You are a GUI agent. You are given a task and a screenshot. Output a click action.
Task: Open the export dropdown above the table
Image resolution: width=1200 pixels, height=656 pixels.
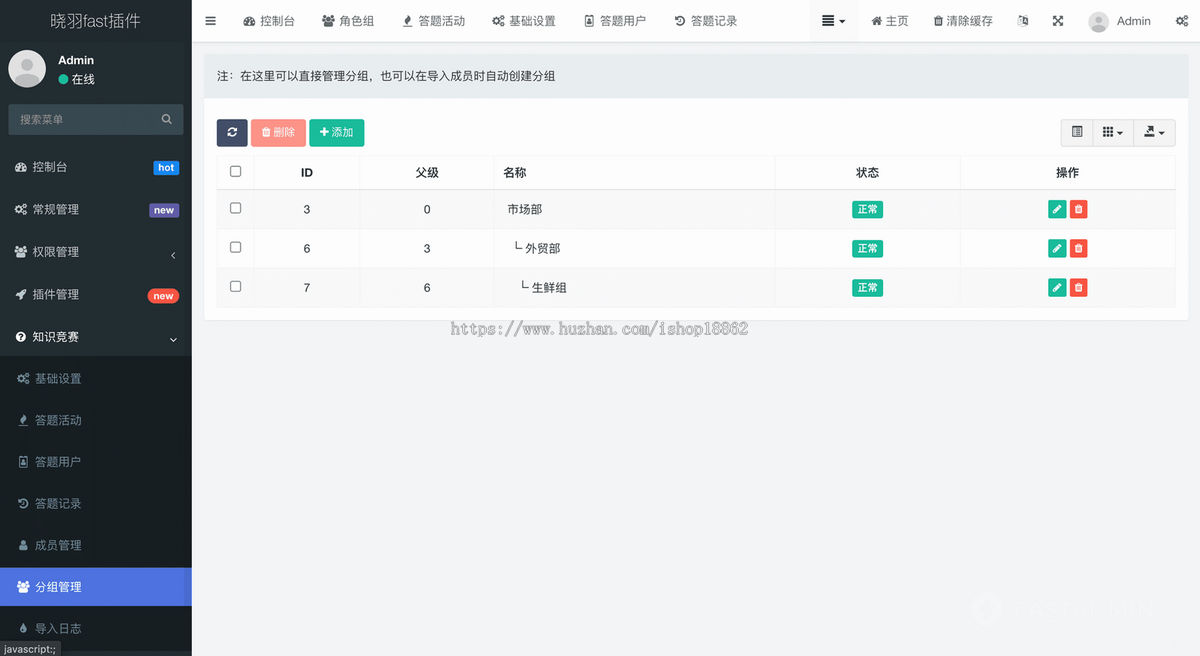[1153, 132]
